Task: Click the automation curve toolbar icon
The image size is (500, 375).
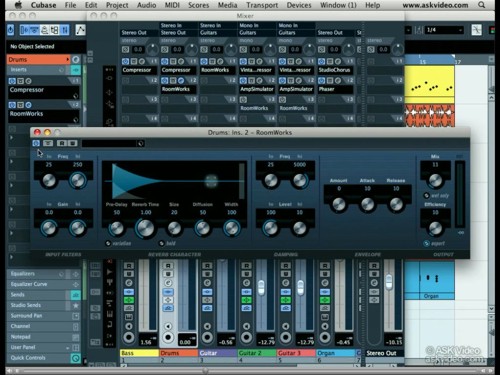Action: [x=80, y=30]
